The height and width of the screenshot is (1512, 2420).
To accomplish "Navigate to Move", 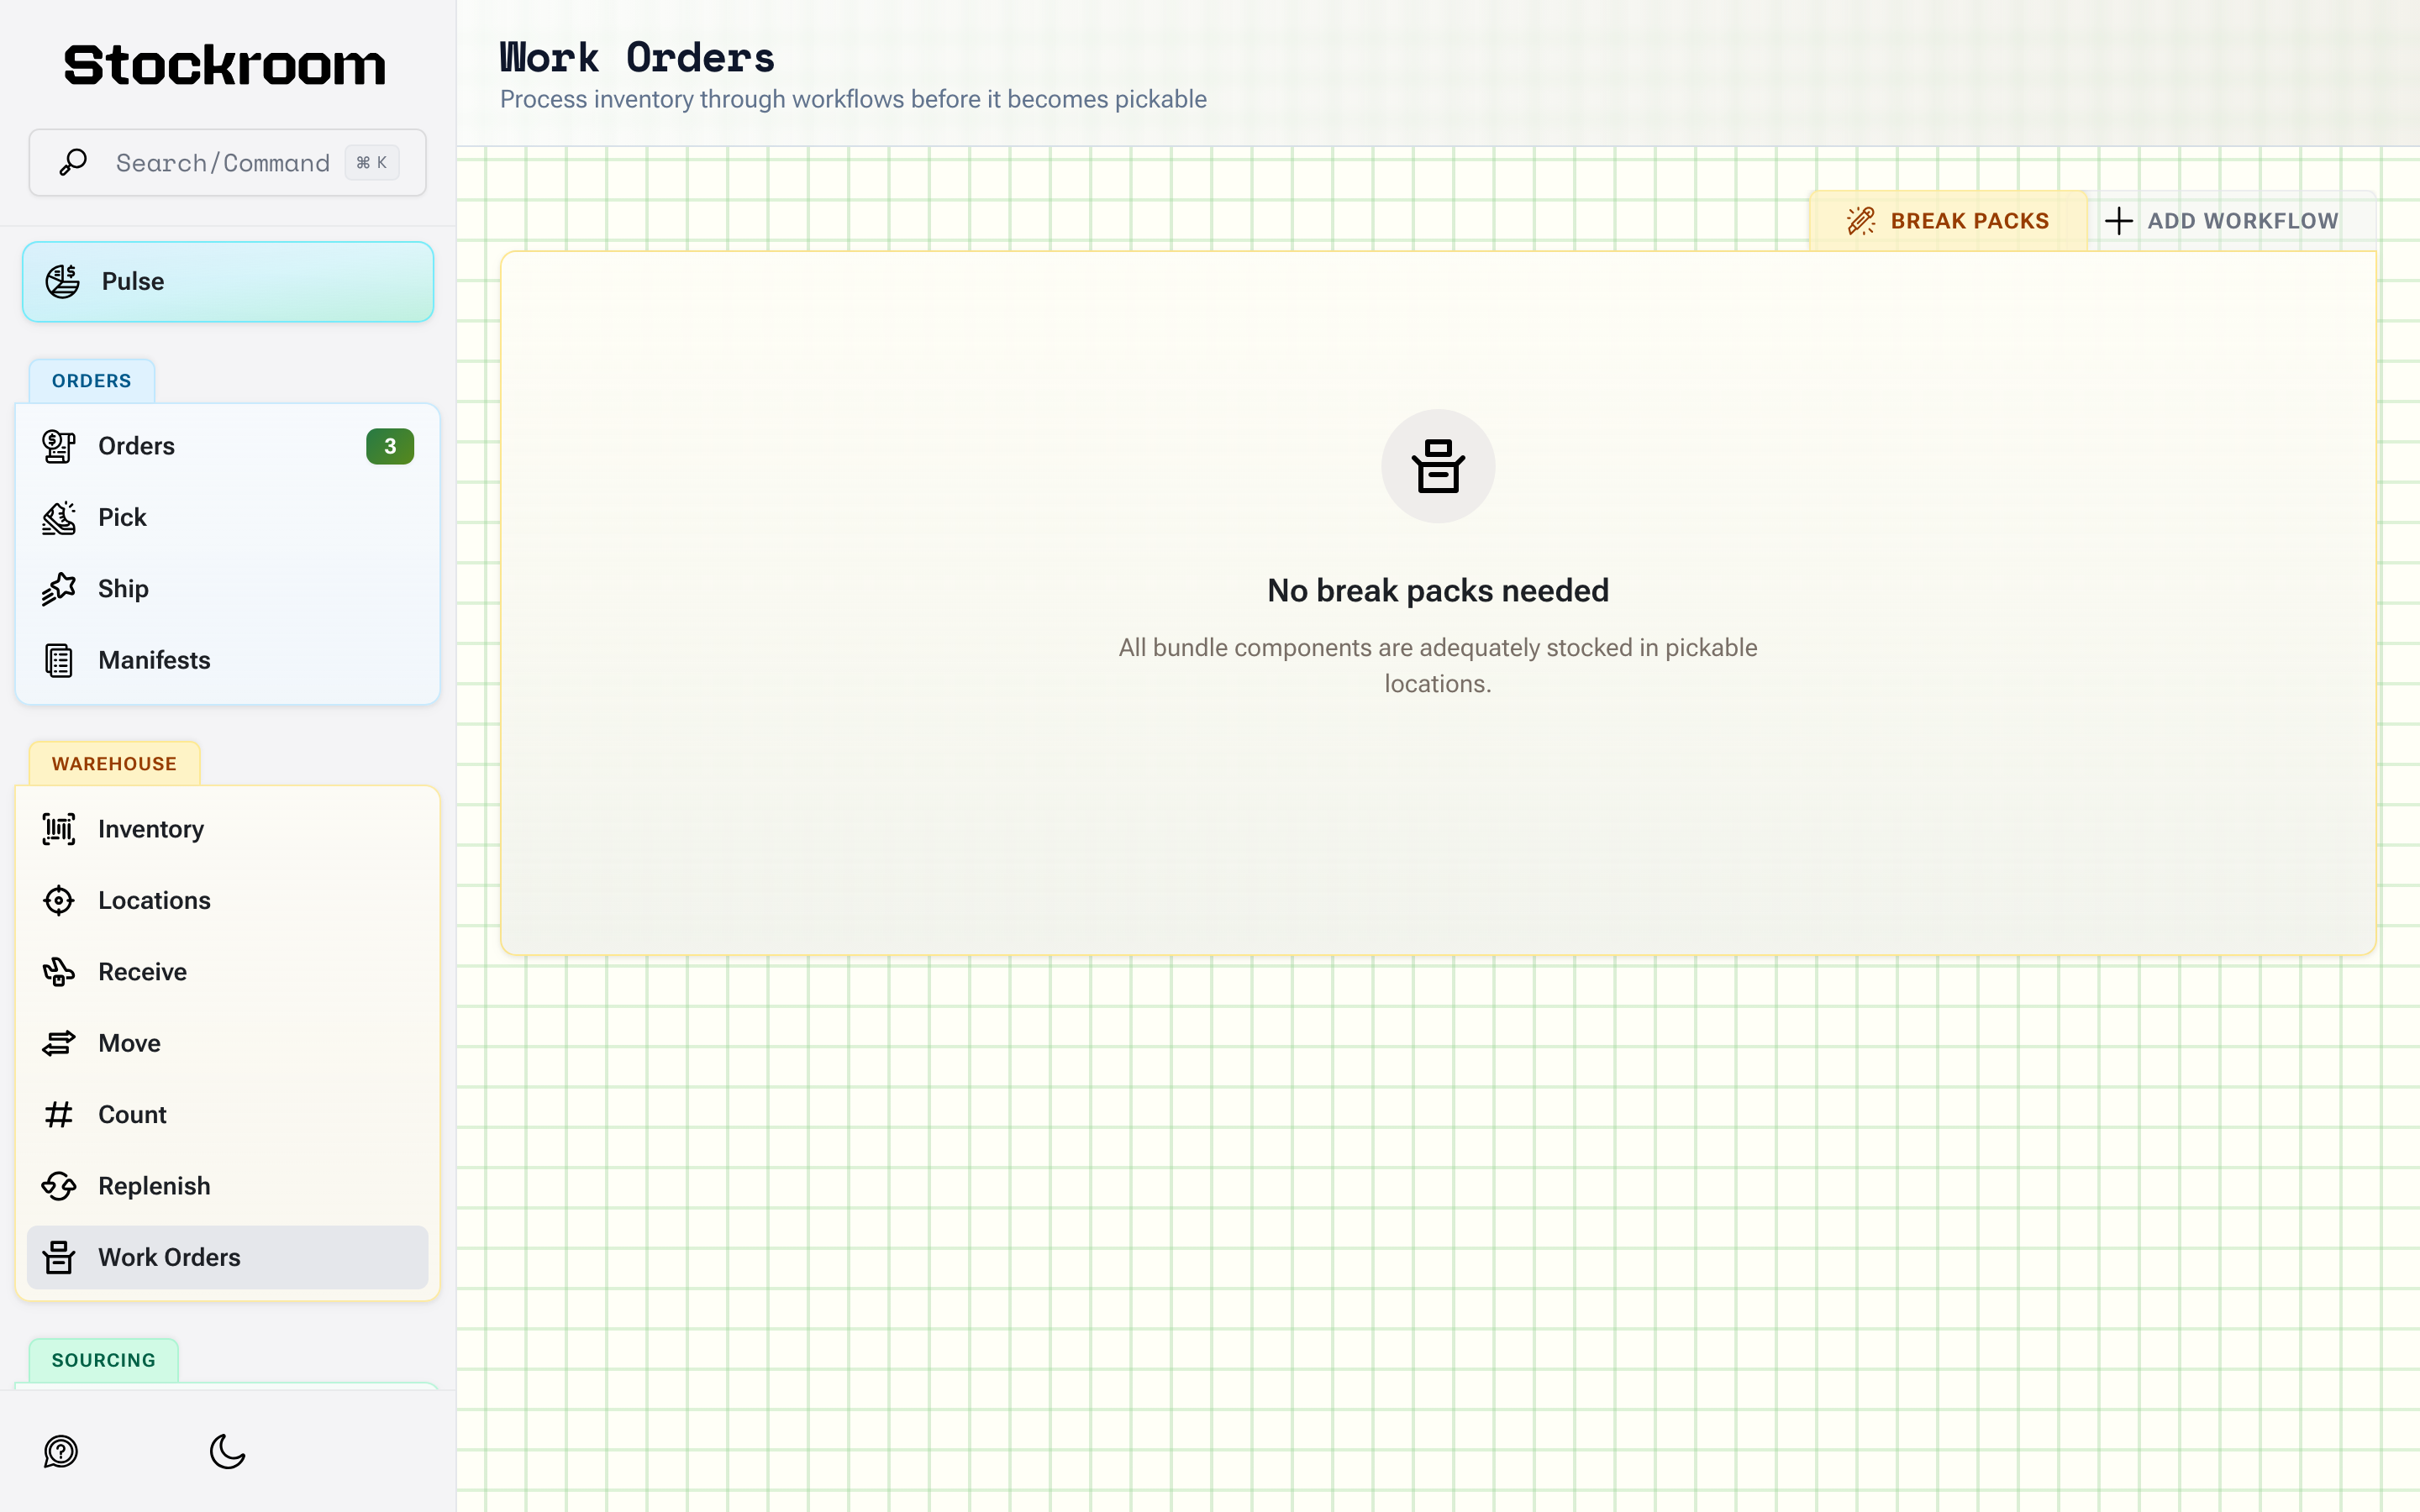I will tap(228, 1043).
